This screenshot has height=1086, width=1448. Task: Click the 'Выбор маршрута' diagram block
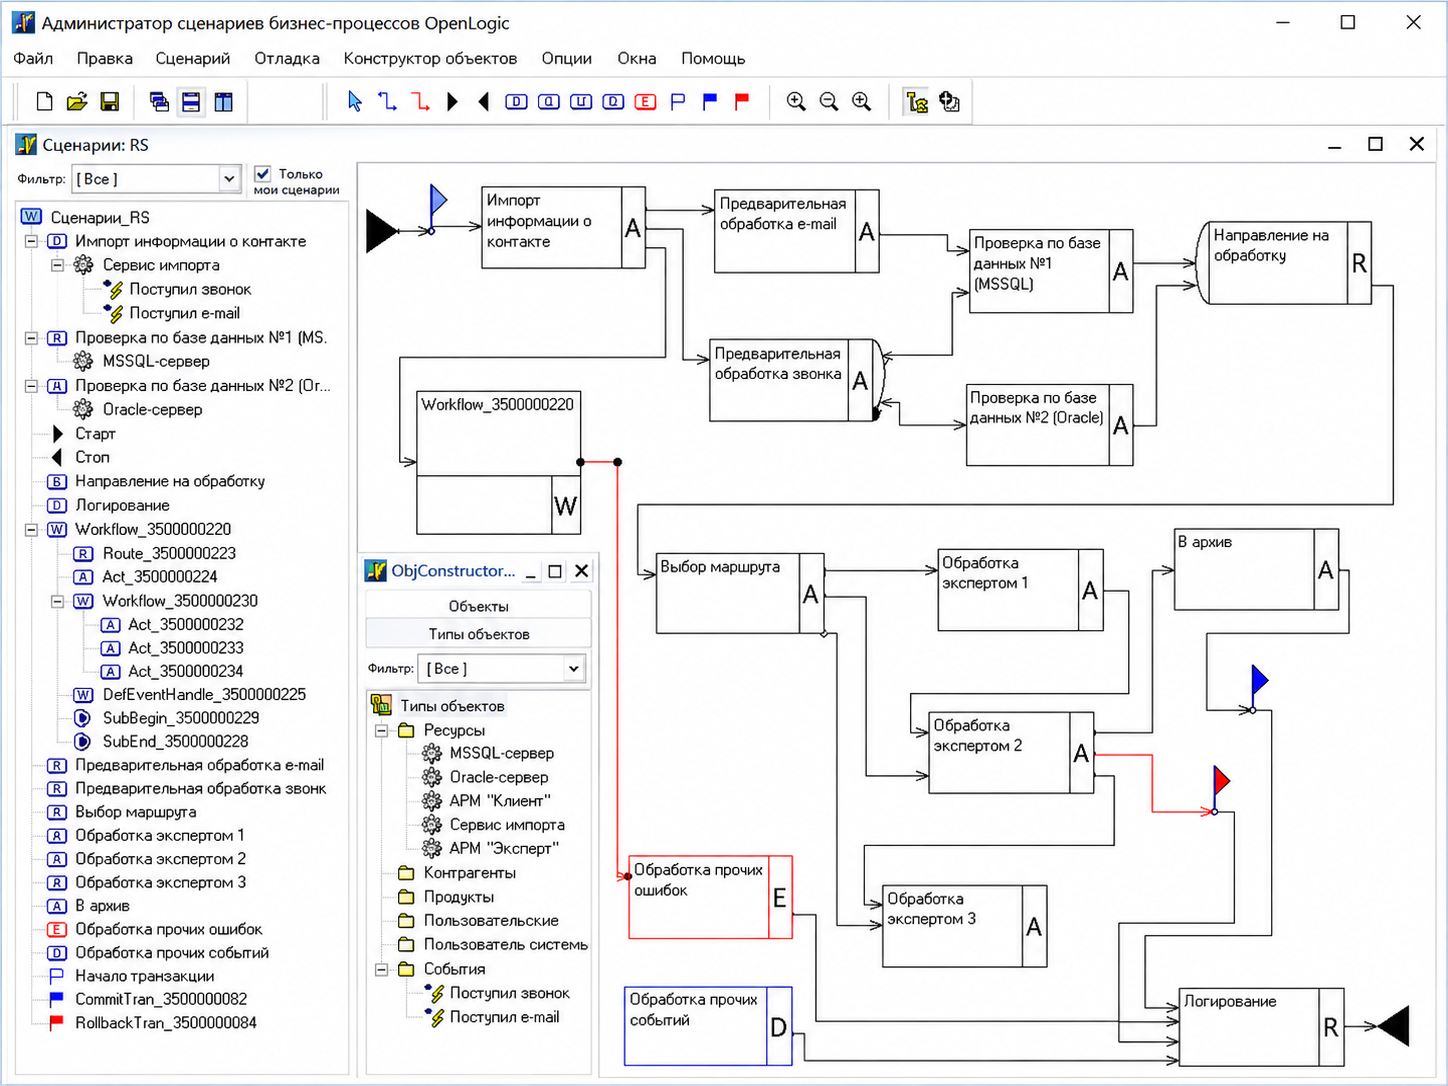coord(740,593)
